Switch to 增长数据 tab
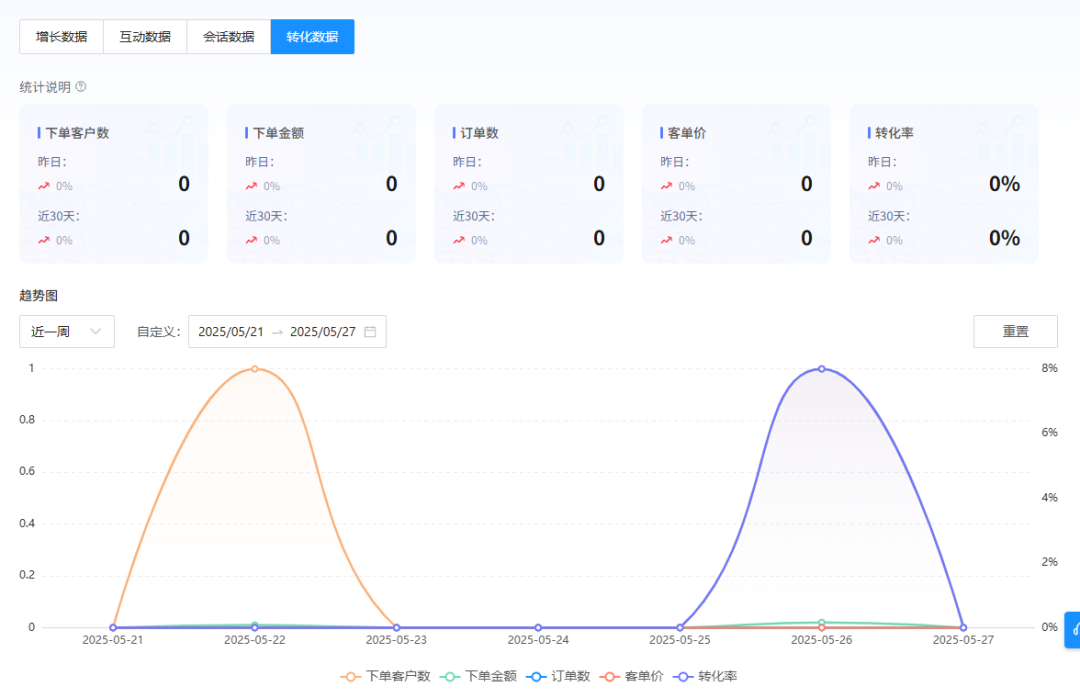 click(61, 37)
